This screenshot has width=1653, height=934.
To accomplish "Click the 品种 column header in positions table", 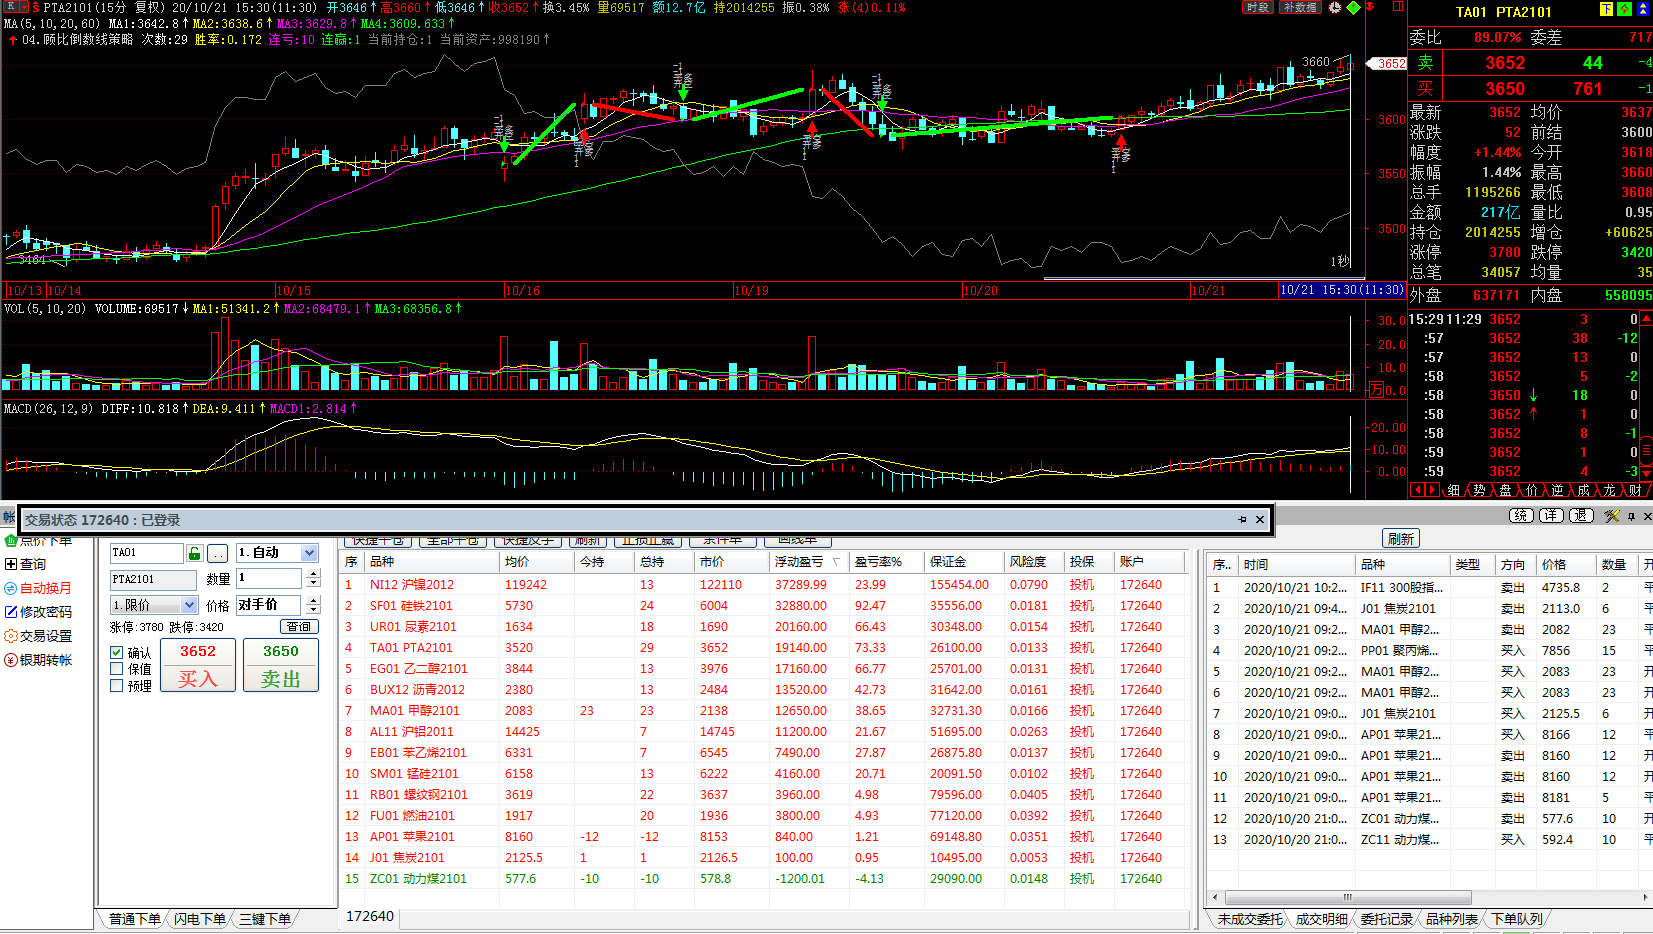I will (x=432, y=562).
